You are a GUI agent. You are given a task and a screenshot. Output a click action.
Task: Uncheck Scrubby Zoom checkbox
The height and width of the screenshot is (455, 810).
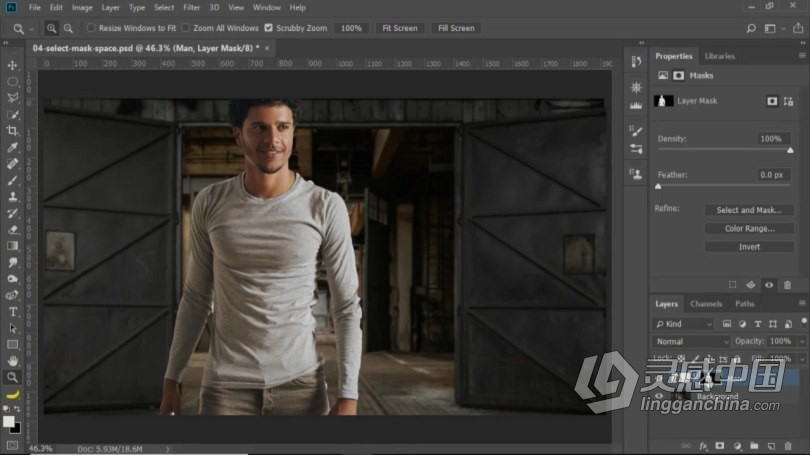tap(269, 28)
